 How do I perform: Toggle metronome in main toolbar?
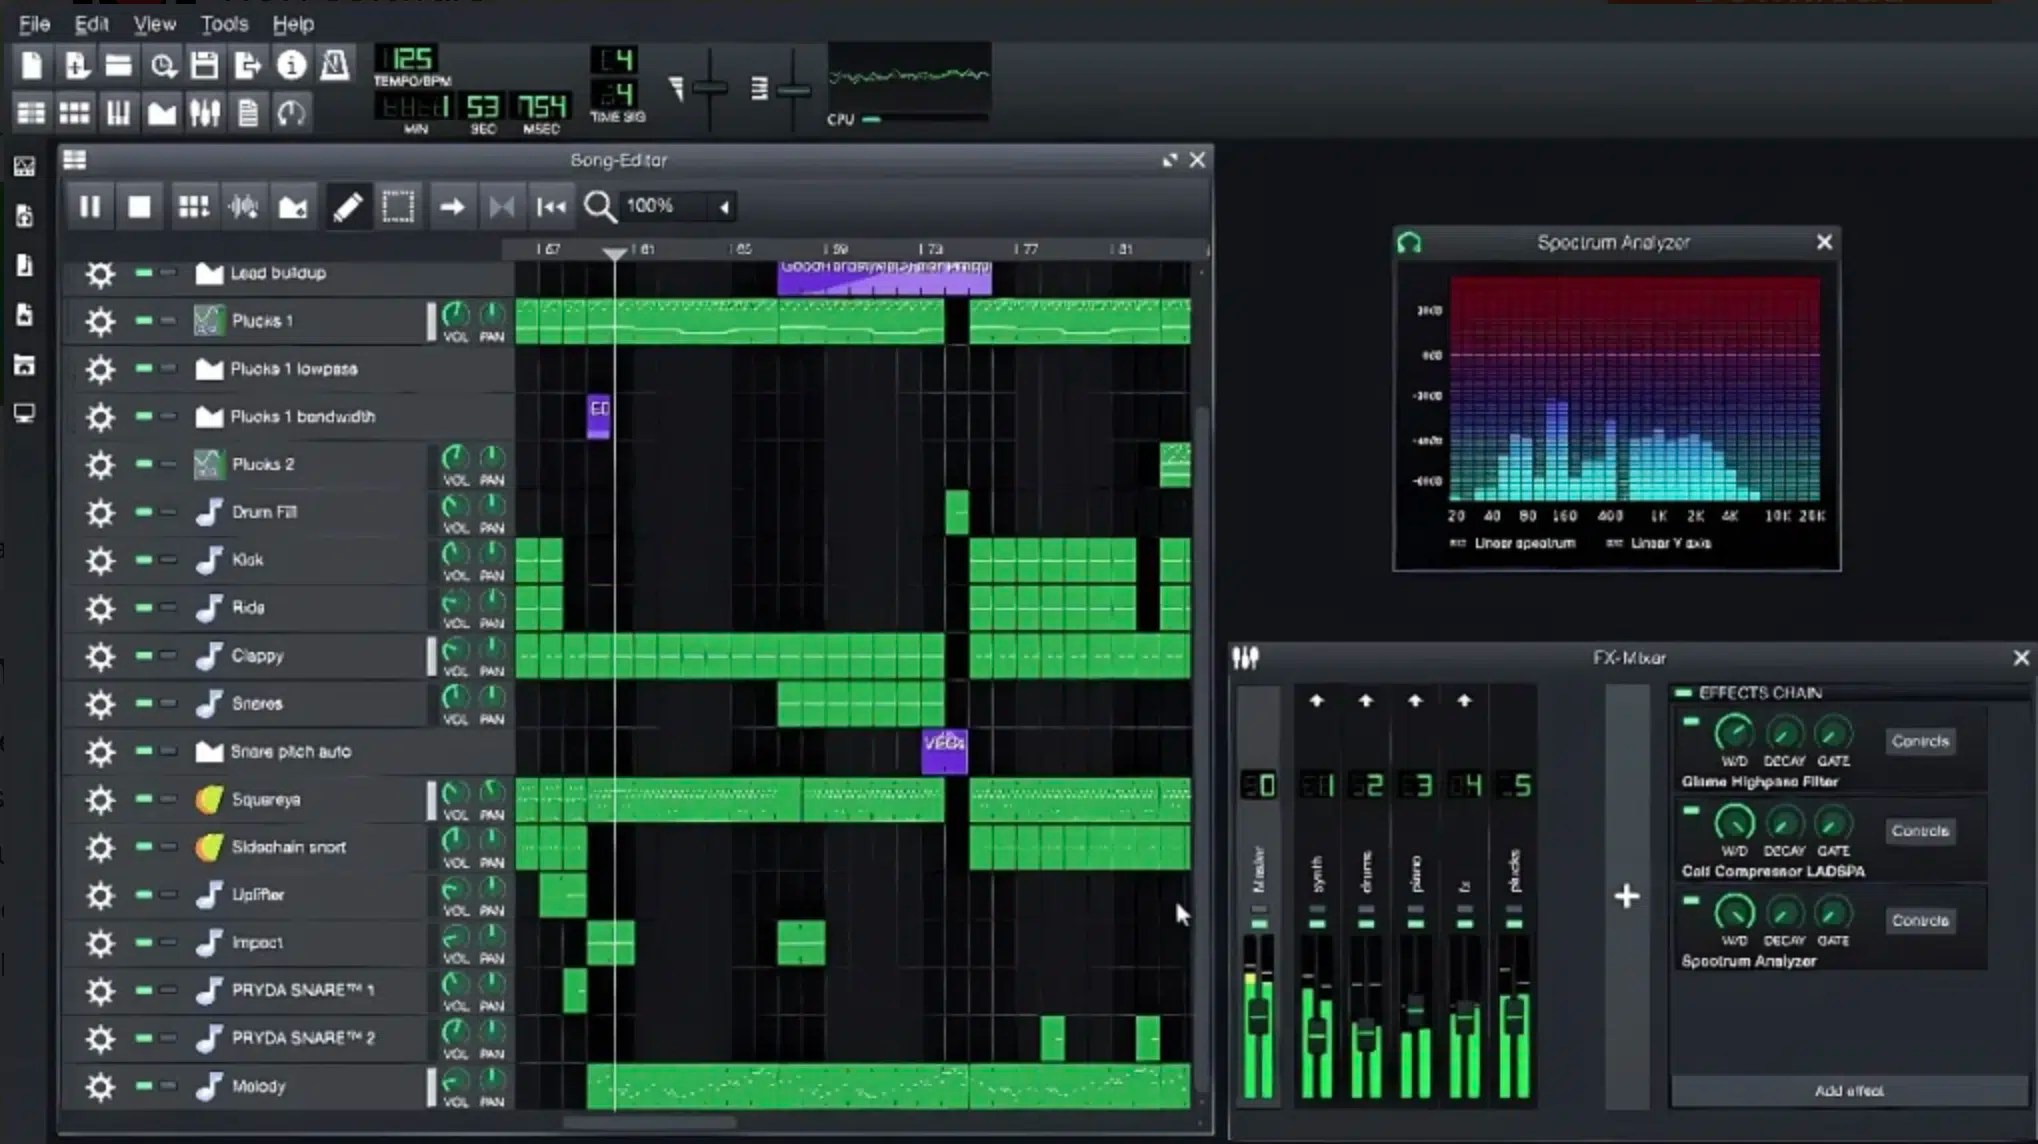(334, 66)
